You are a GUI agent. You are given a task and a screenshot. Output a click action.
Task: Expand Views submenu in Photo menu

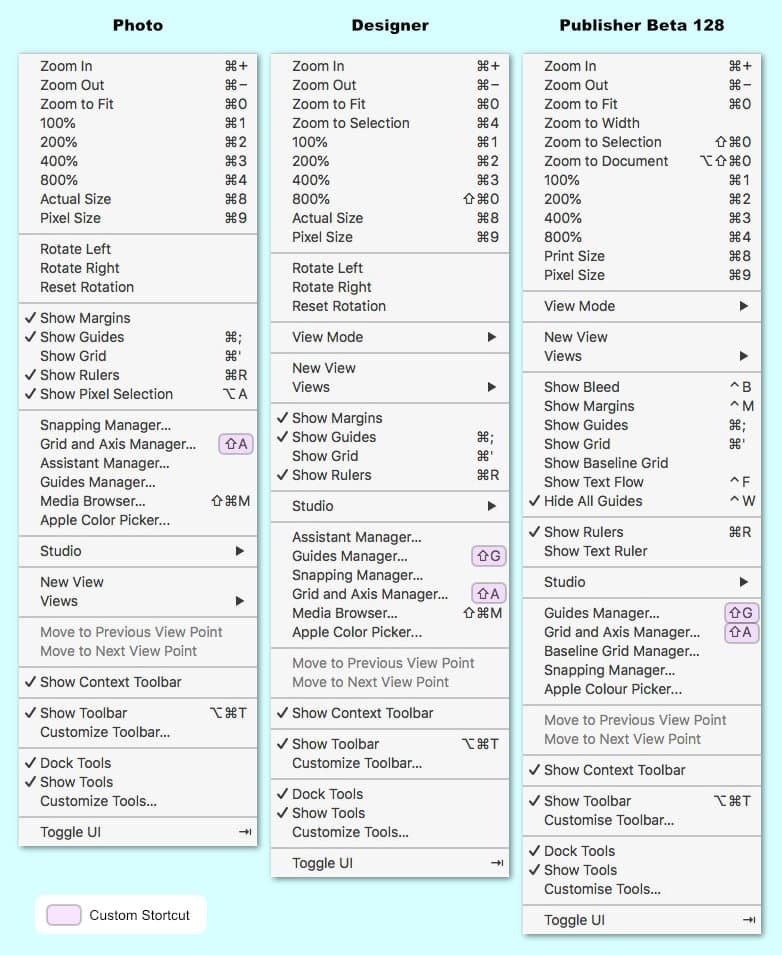[138, 601]
